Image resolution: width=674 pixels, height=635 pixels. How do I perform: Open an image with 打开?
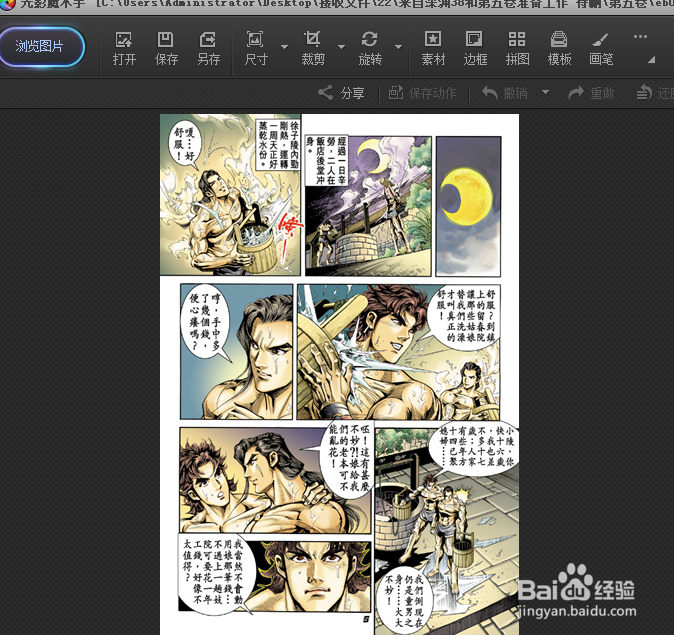click(124, 48)
